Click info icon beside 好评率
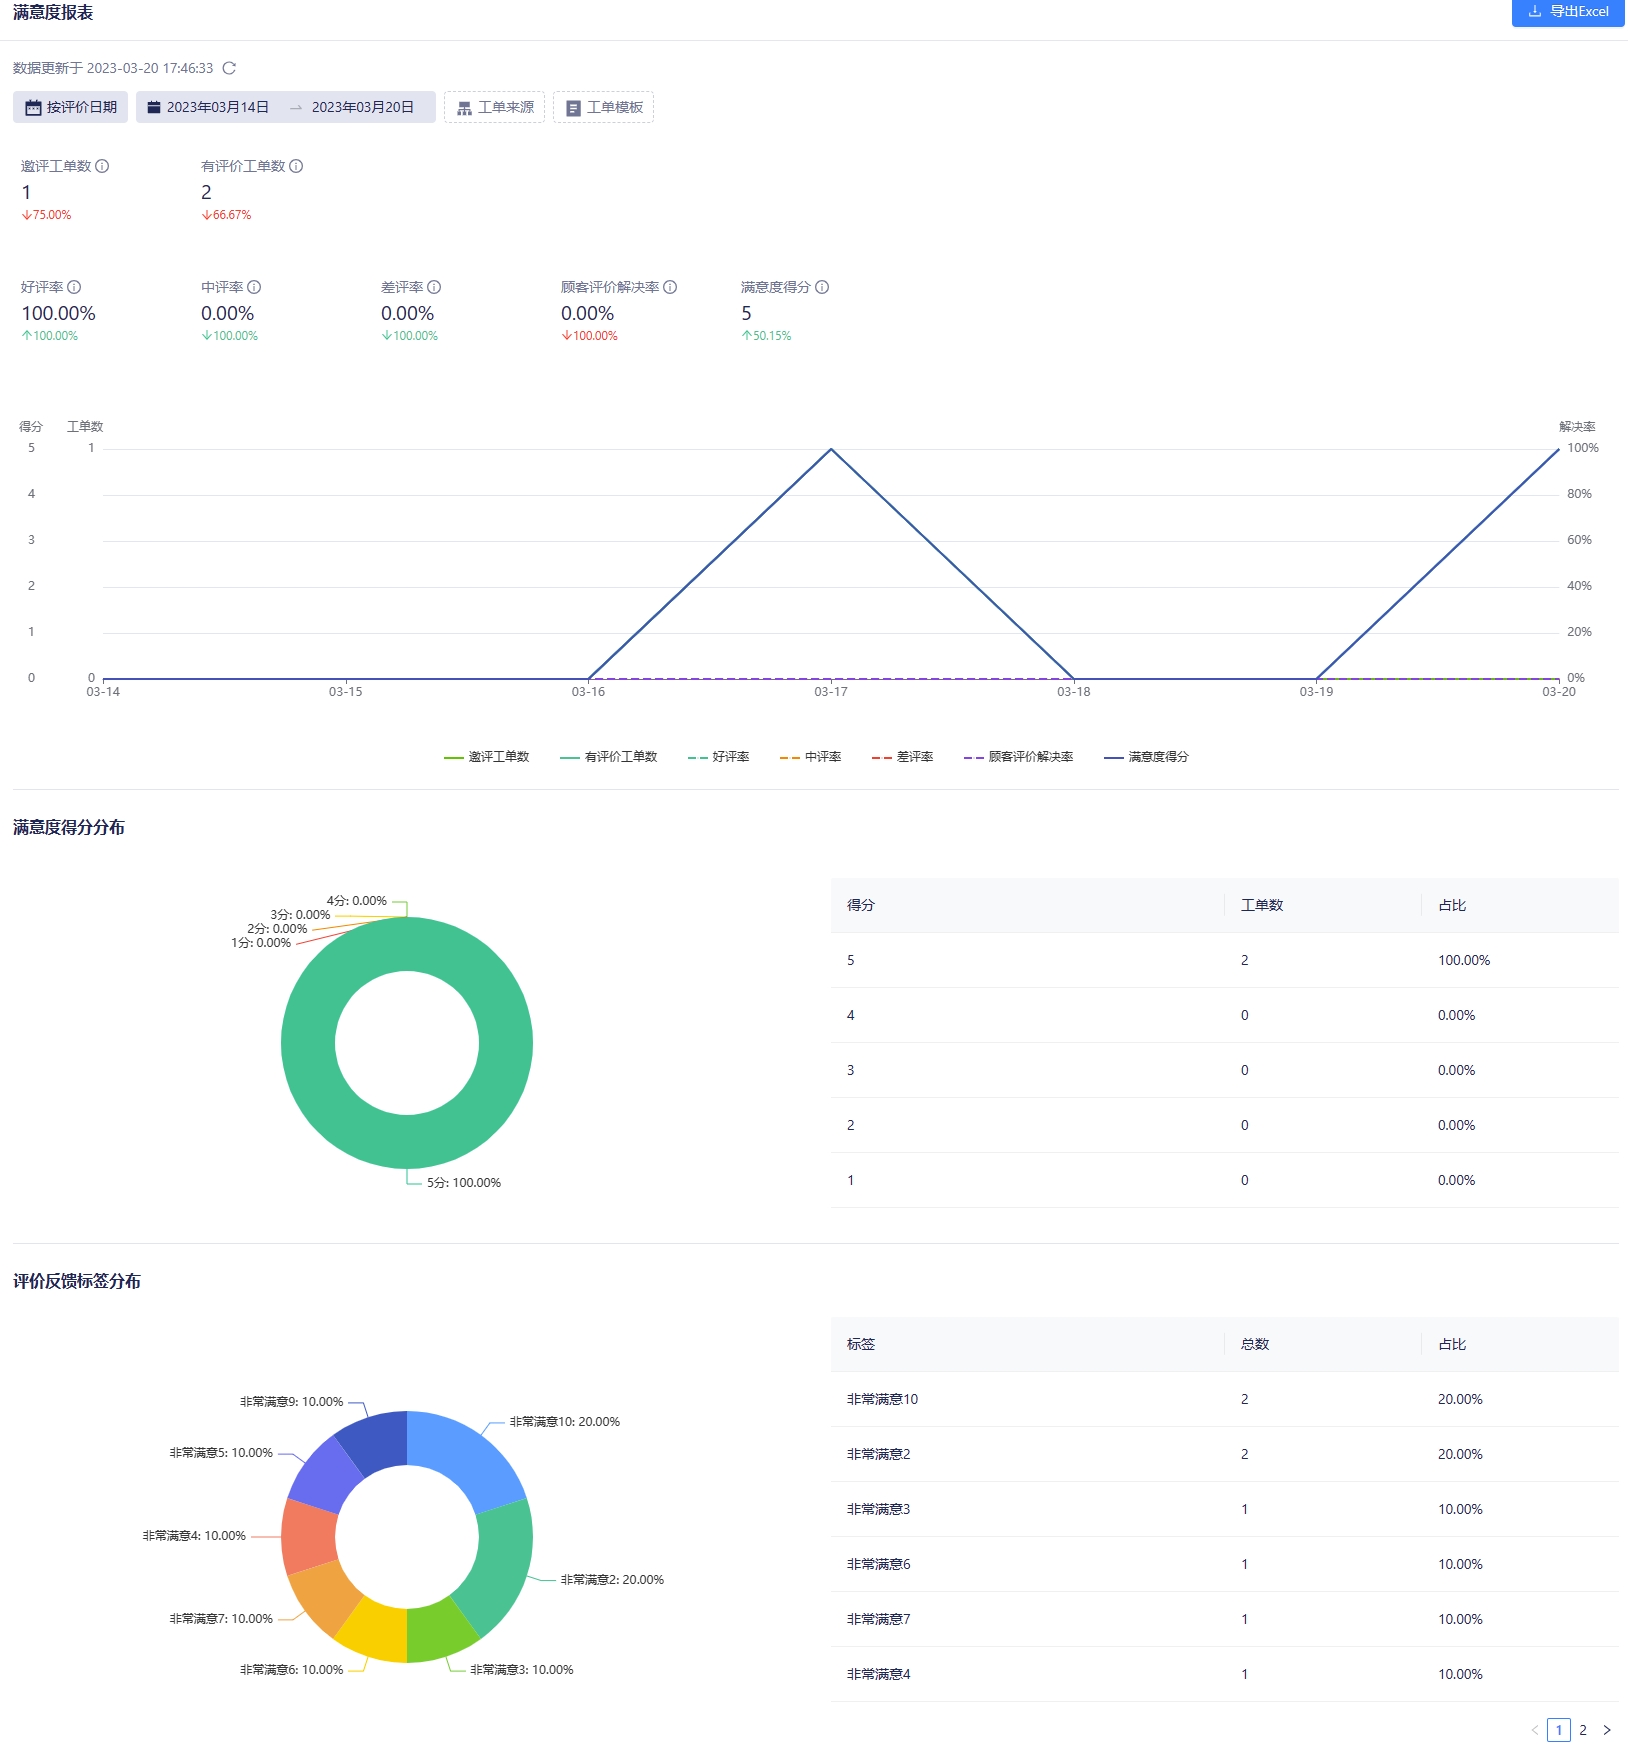 pos(74,287)
